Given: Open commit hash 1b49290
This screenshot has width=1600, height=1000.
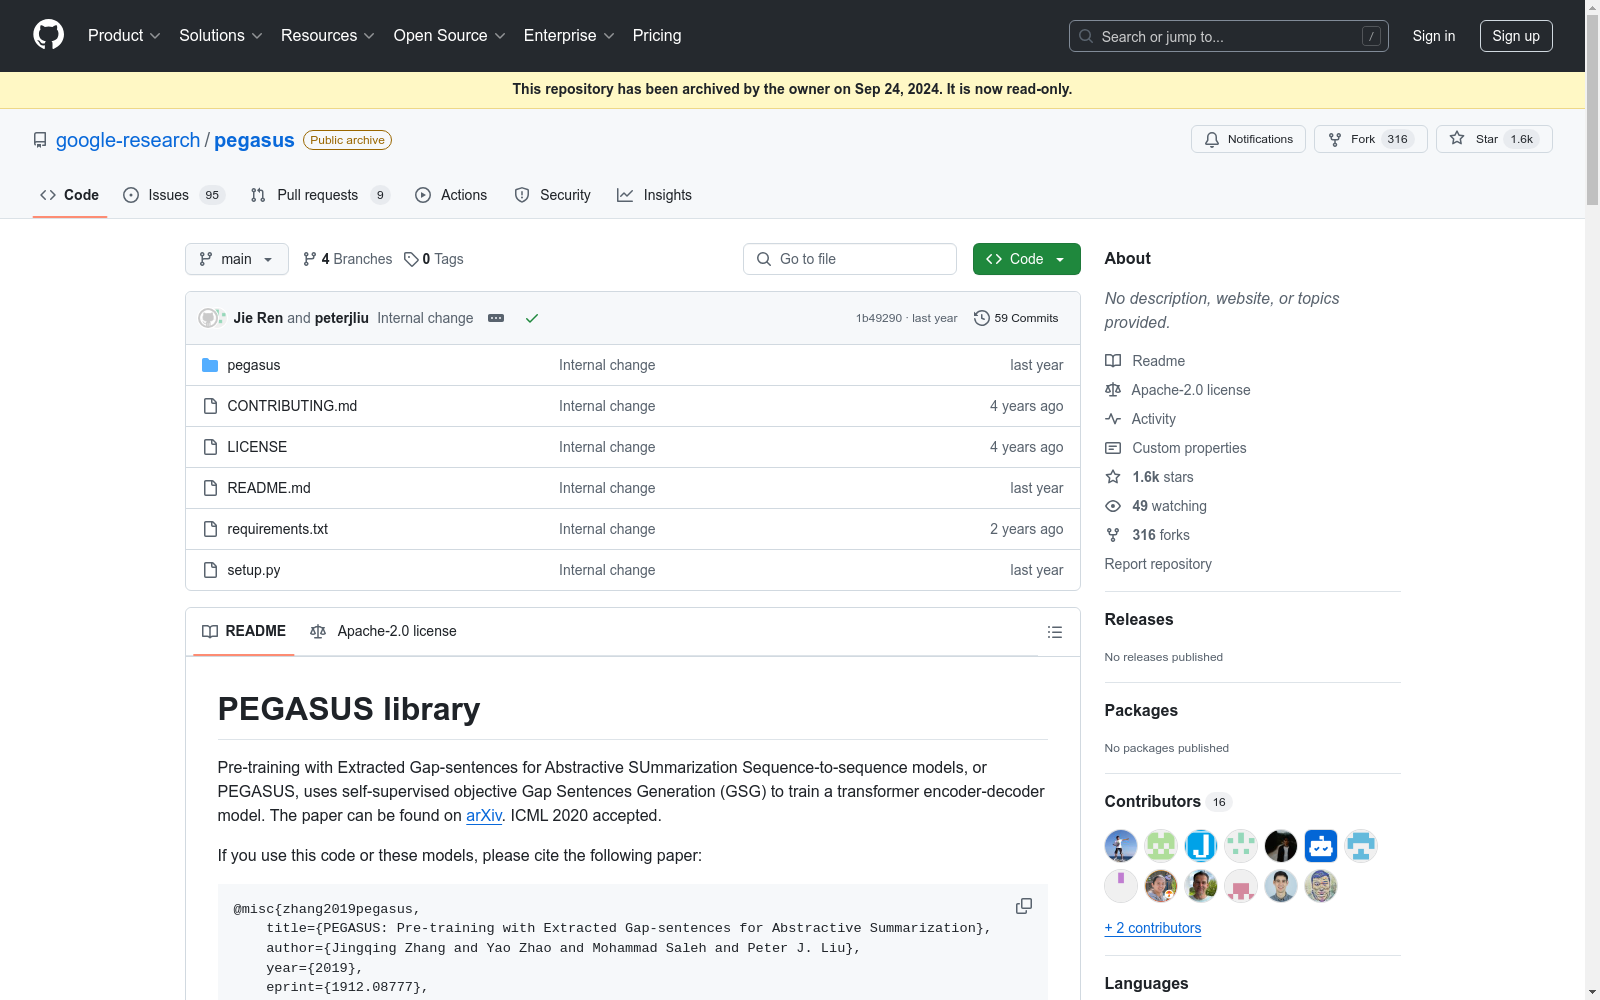Looking at the screenshot, I should coord(879,318).
